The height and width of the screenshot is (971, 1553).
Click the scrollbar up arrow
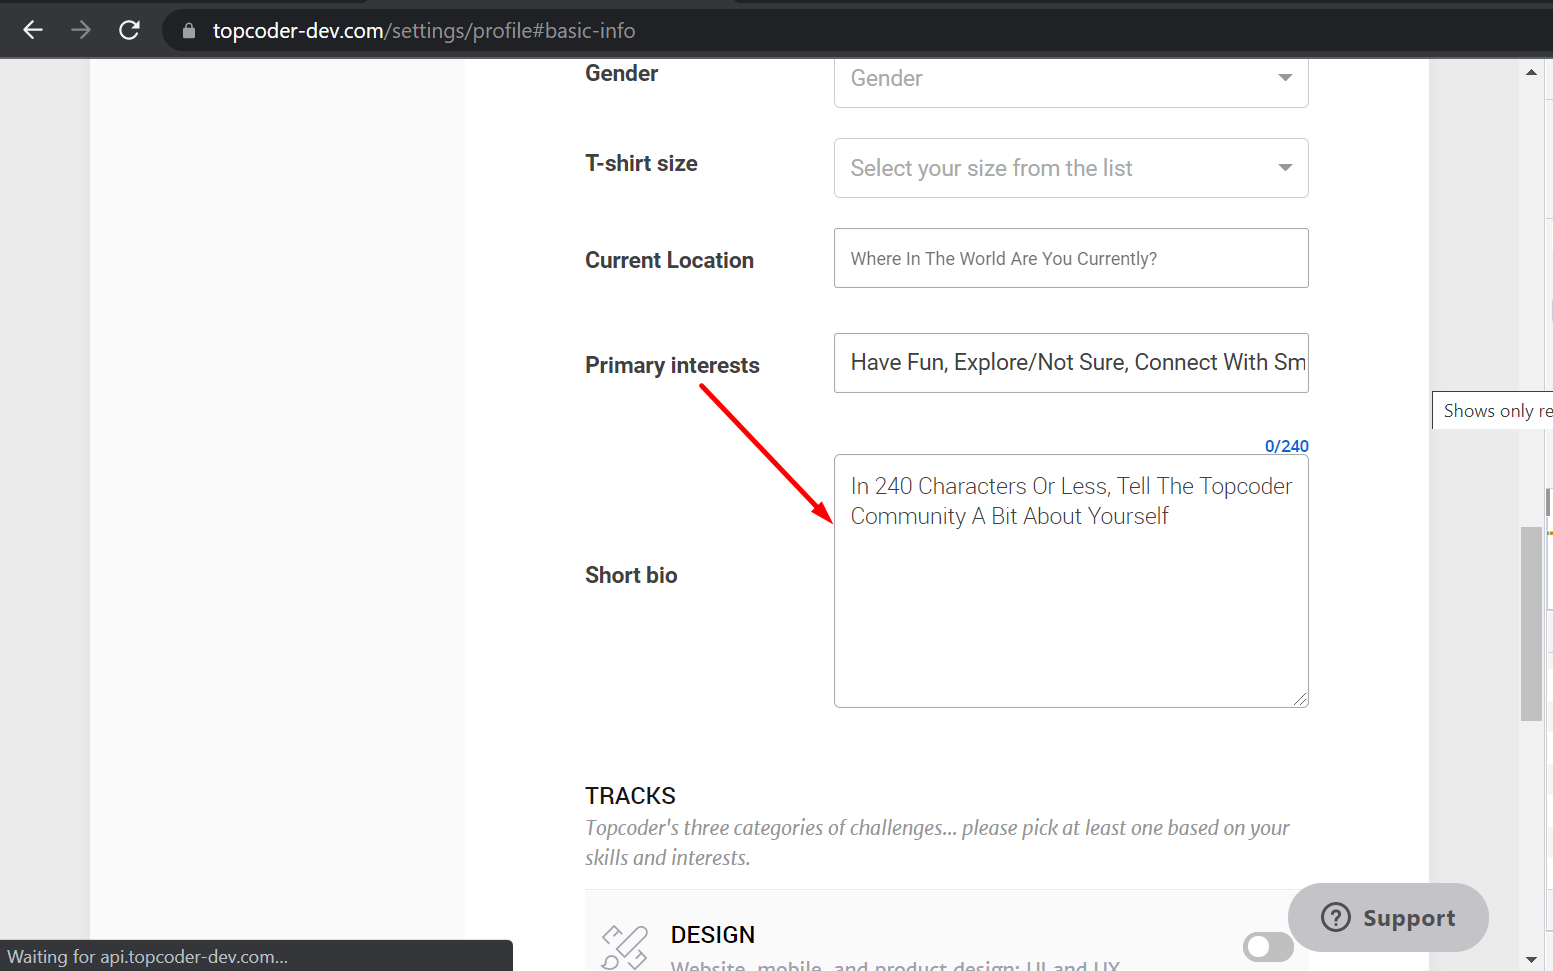1531,71
